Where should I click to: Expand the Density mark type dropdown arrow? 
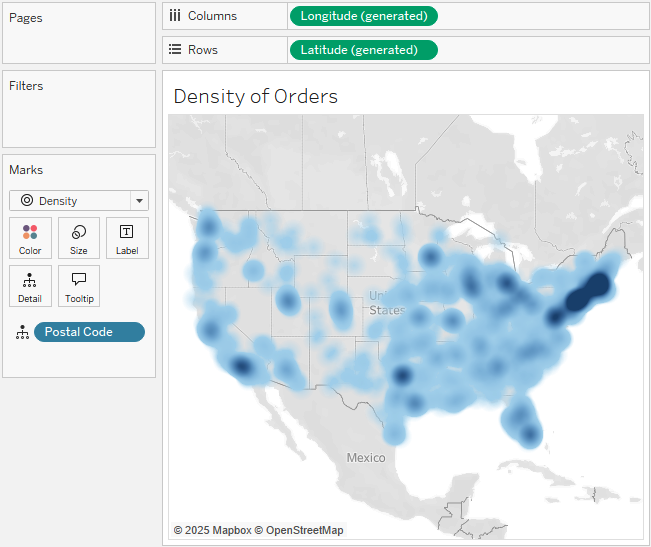139,201
